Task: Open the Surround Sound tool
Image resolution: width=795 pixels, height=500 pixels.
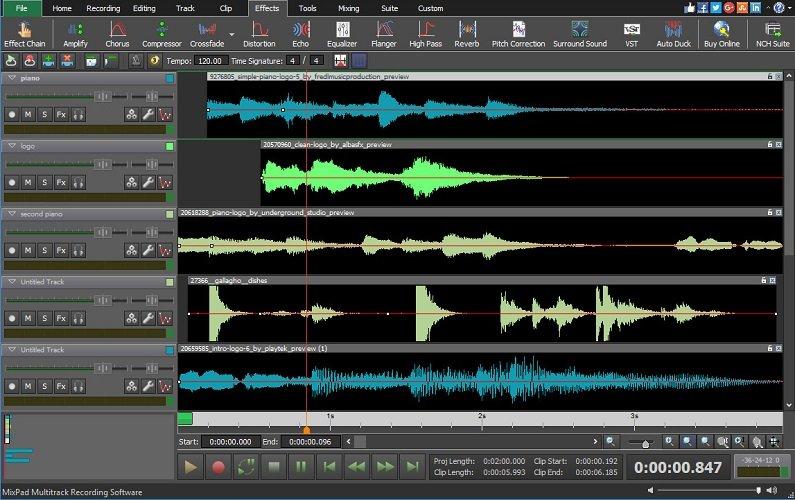Action: pos(580,34)
